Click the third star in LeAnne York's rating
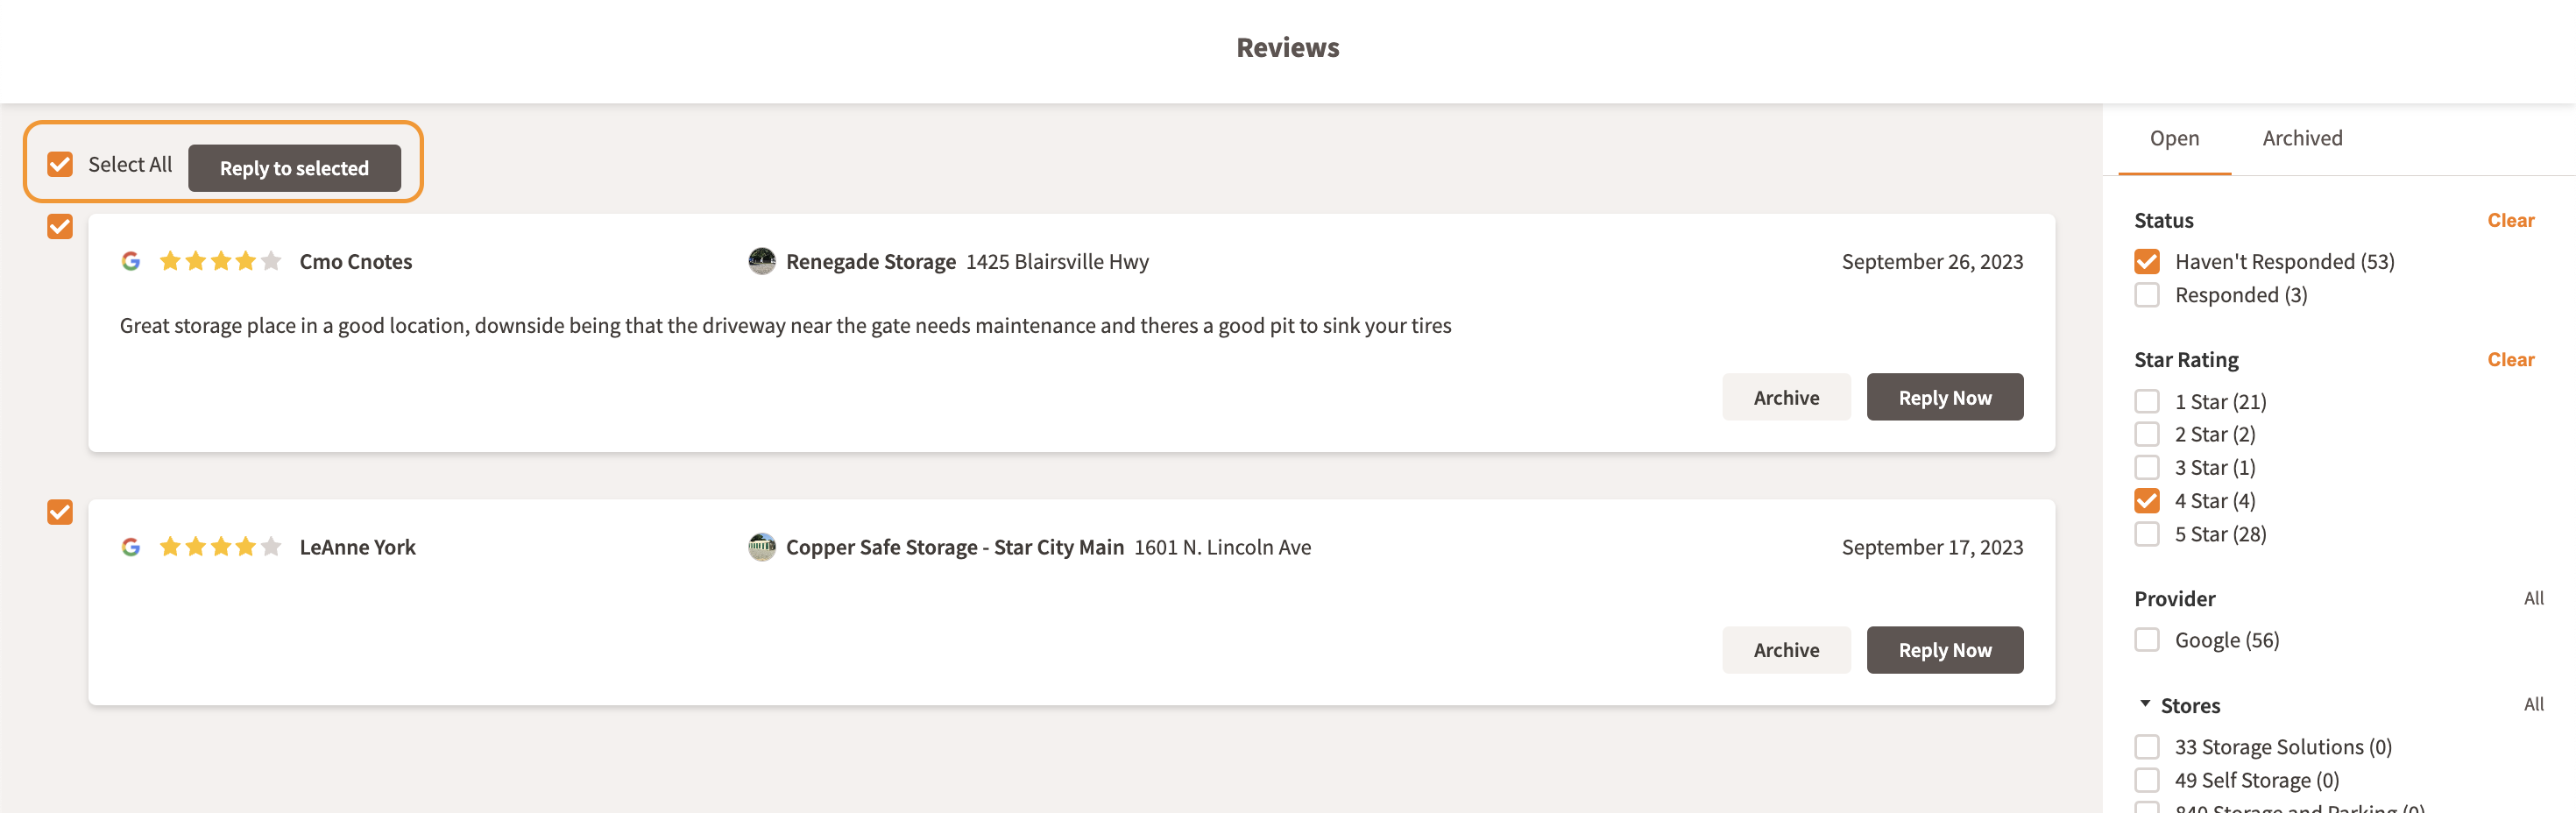 (x=220, y=547)
